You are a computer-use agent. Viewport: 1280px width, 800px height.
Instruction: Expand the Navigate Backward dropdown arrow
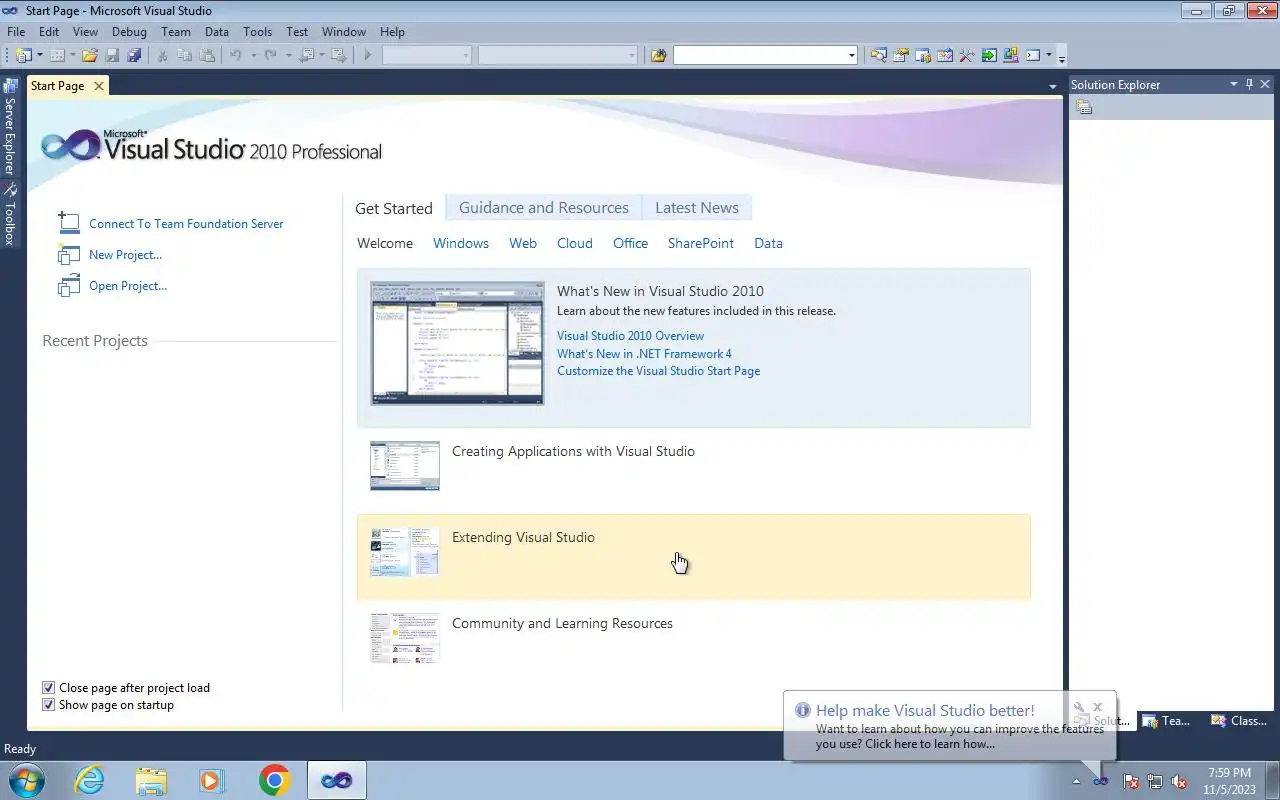coord(322,55)
